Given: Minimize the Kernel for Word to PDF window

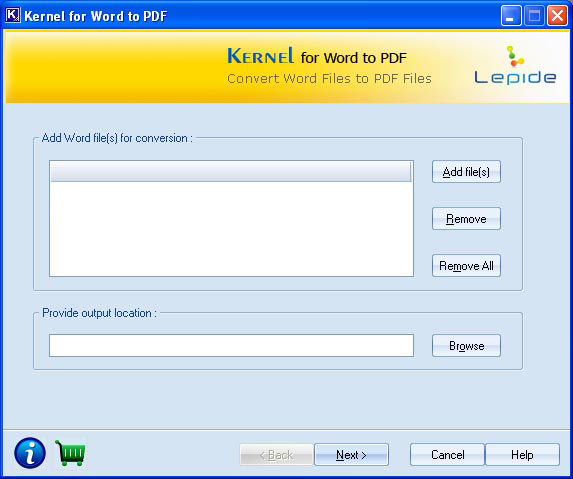Looking at the screenshot, I should pyautogui.click(x=511, y=16).
